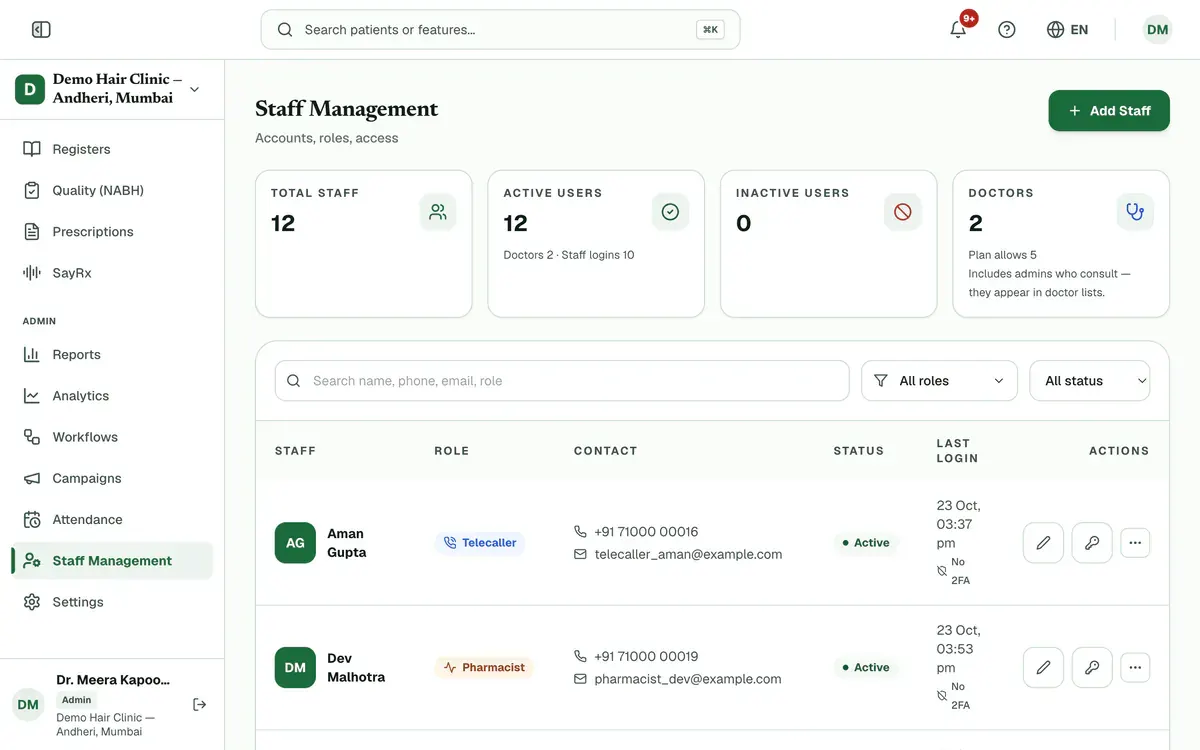This screenshot has height=750, width=1200.
Task: Open more options for Aman Gupta
Action: (x=1135, y=543)
